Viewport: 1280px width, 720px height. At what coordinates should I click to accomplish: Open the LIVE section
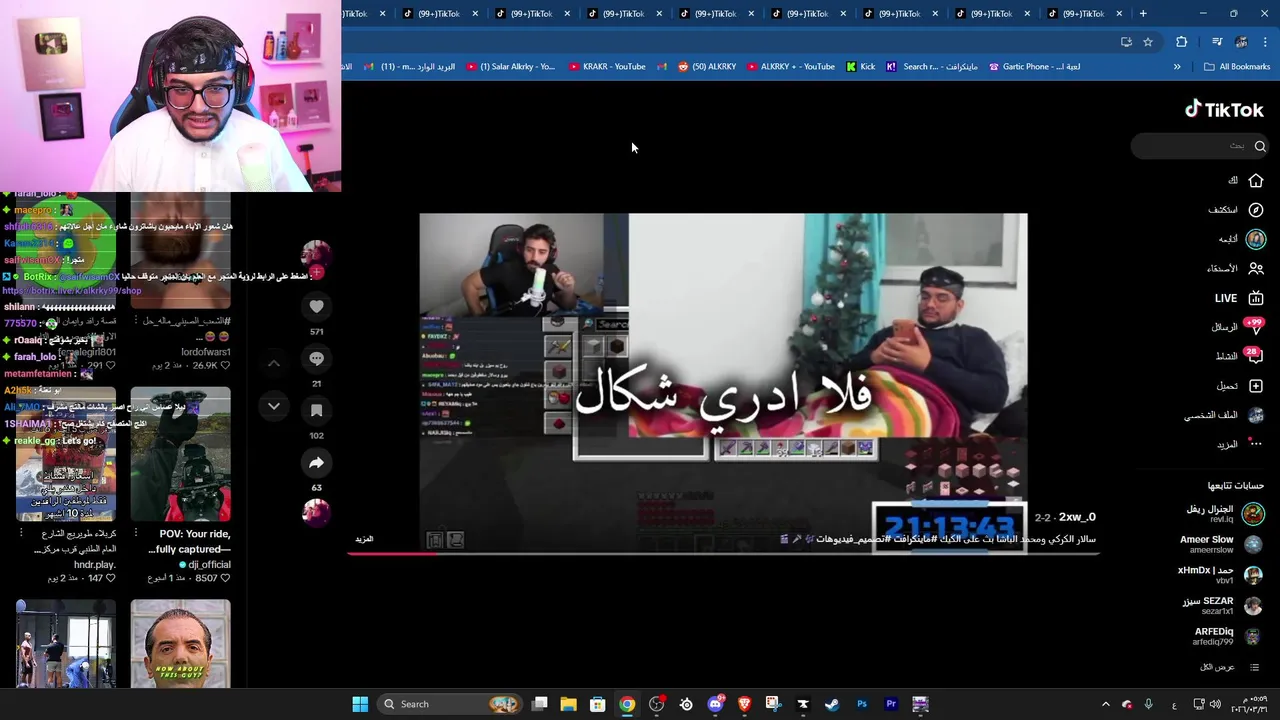tap(1238, 298)
